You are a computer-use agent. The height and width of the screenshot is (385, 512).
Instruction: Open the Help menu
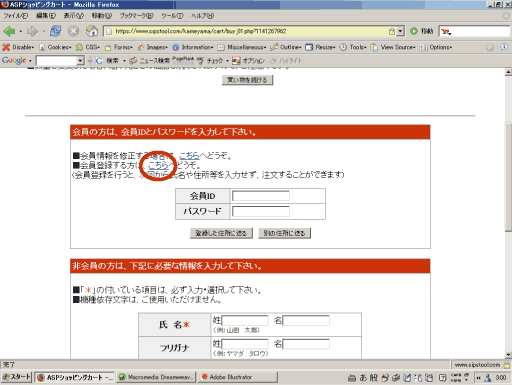[x=202, y=16]
